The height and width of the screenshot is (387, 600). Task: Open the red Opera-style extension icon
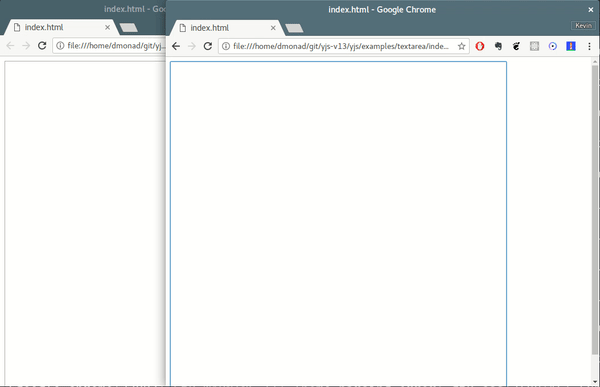coord(480,46)
